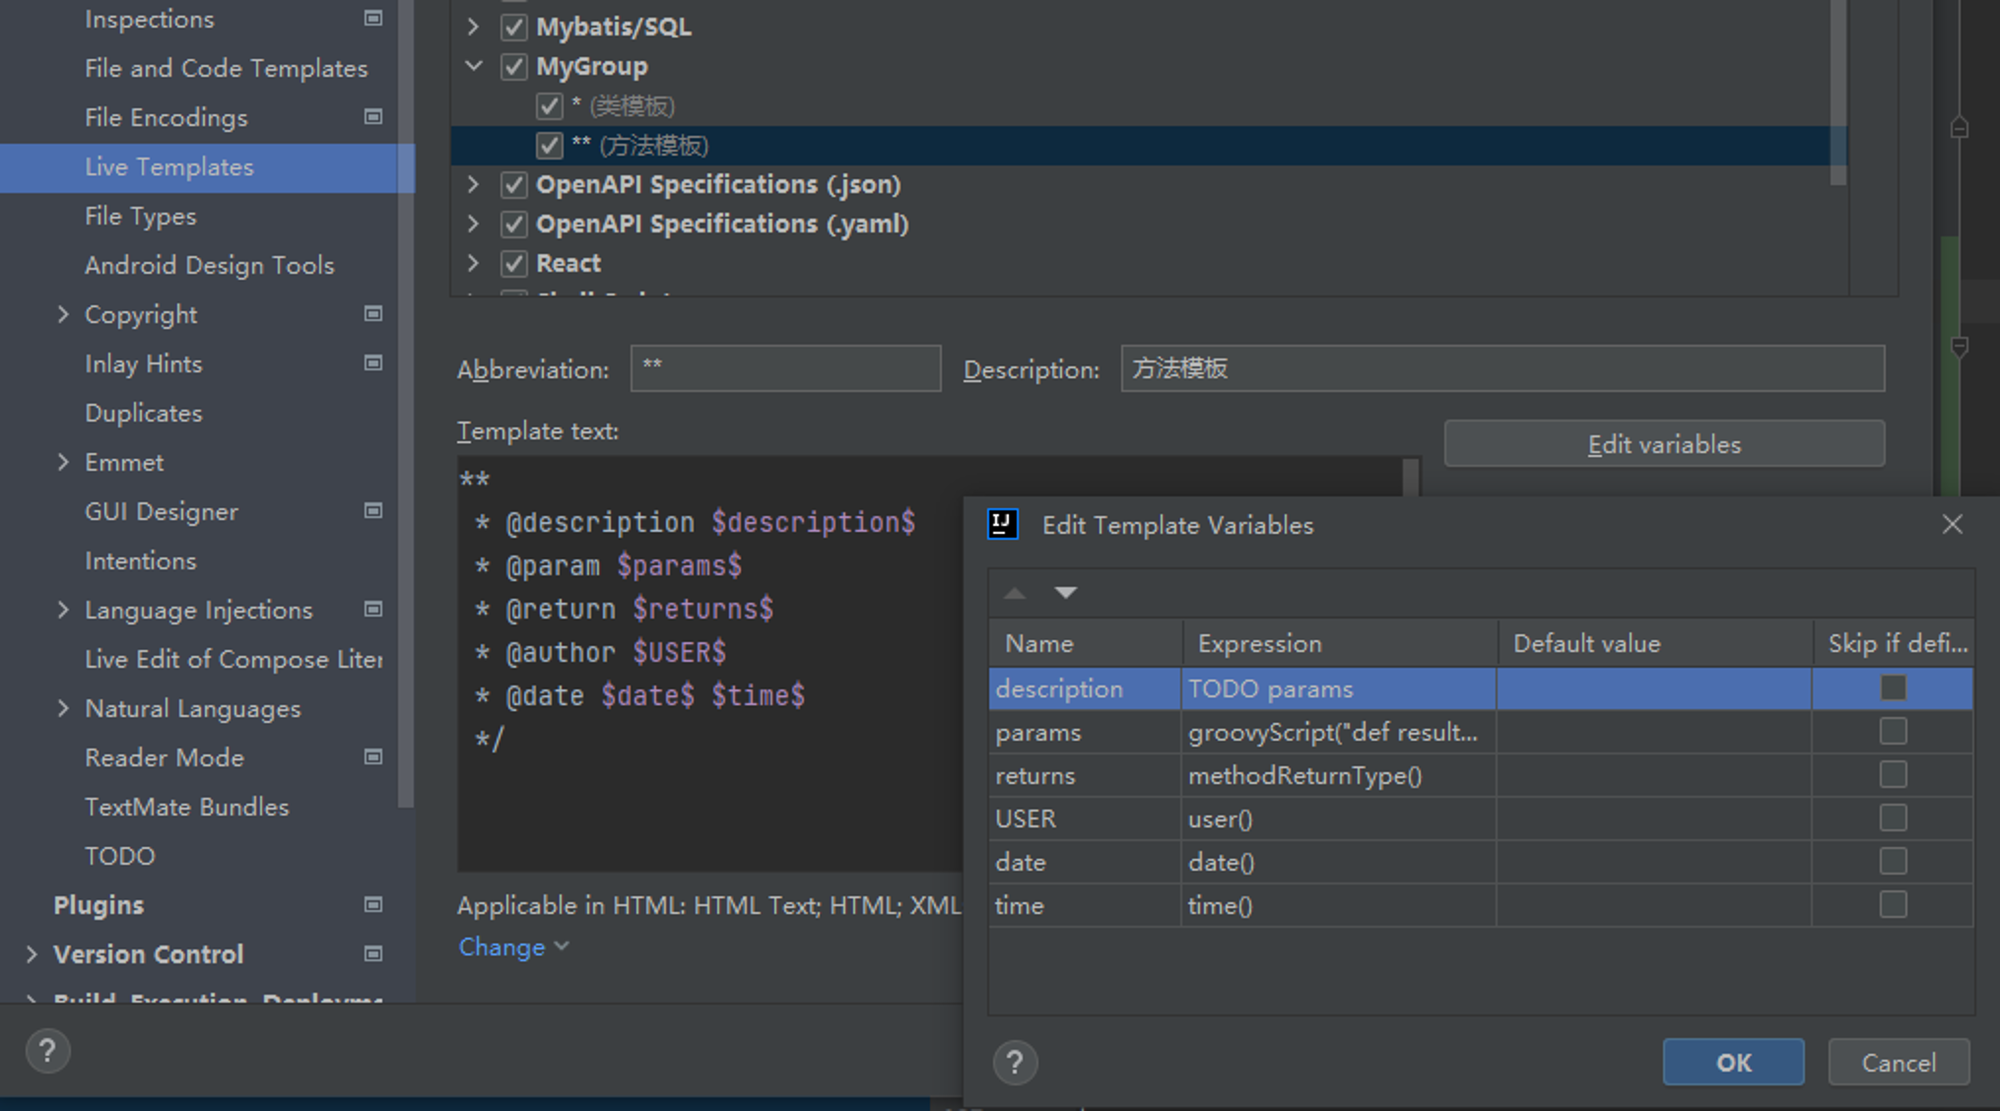
Task: Click project-level icon beside Inlay Hints
Action: click(x=373, y=363)
